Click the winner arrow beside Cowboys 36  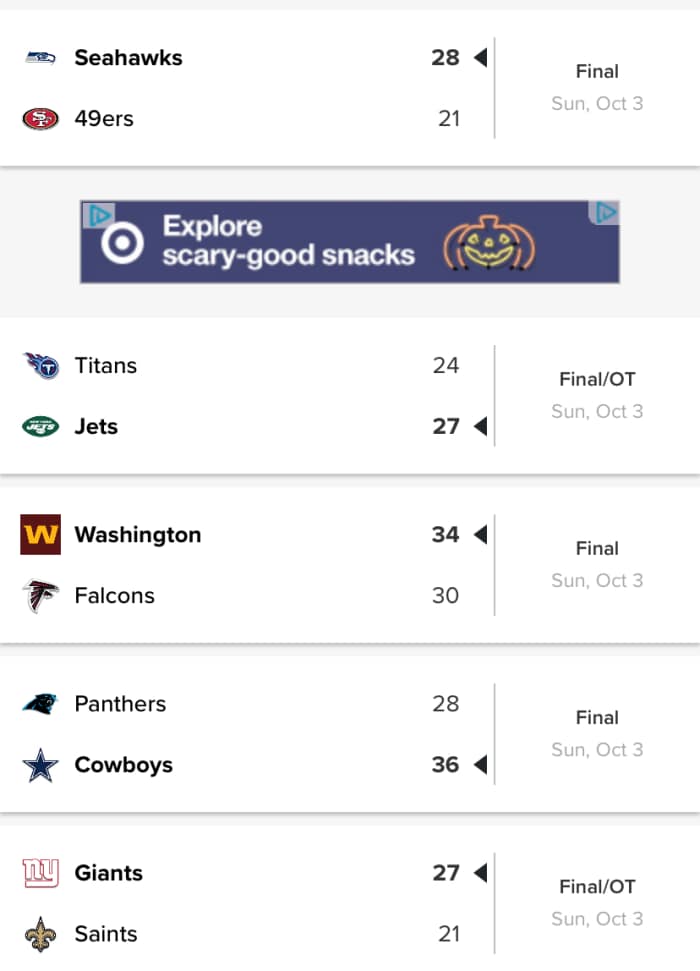click(x=480, y=764)
